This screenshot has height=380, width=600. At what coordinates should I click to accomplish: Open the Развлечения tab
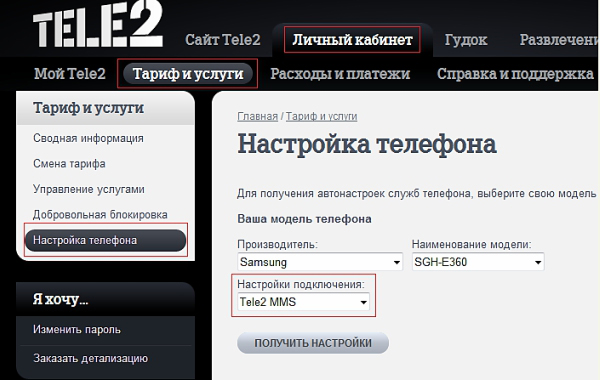tap(559, 40)
